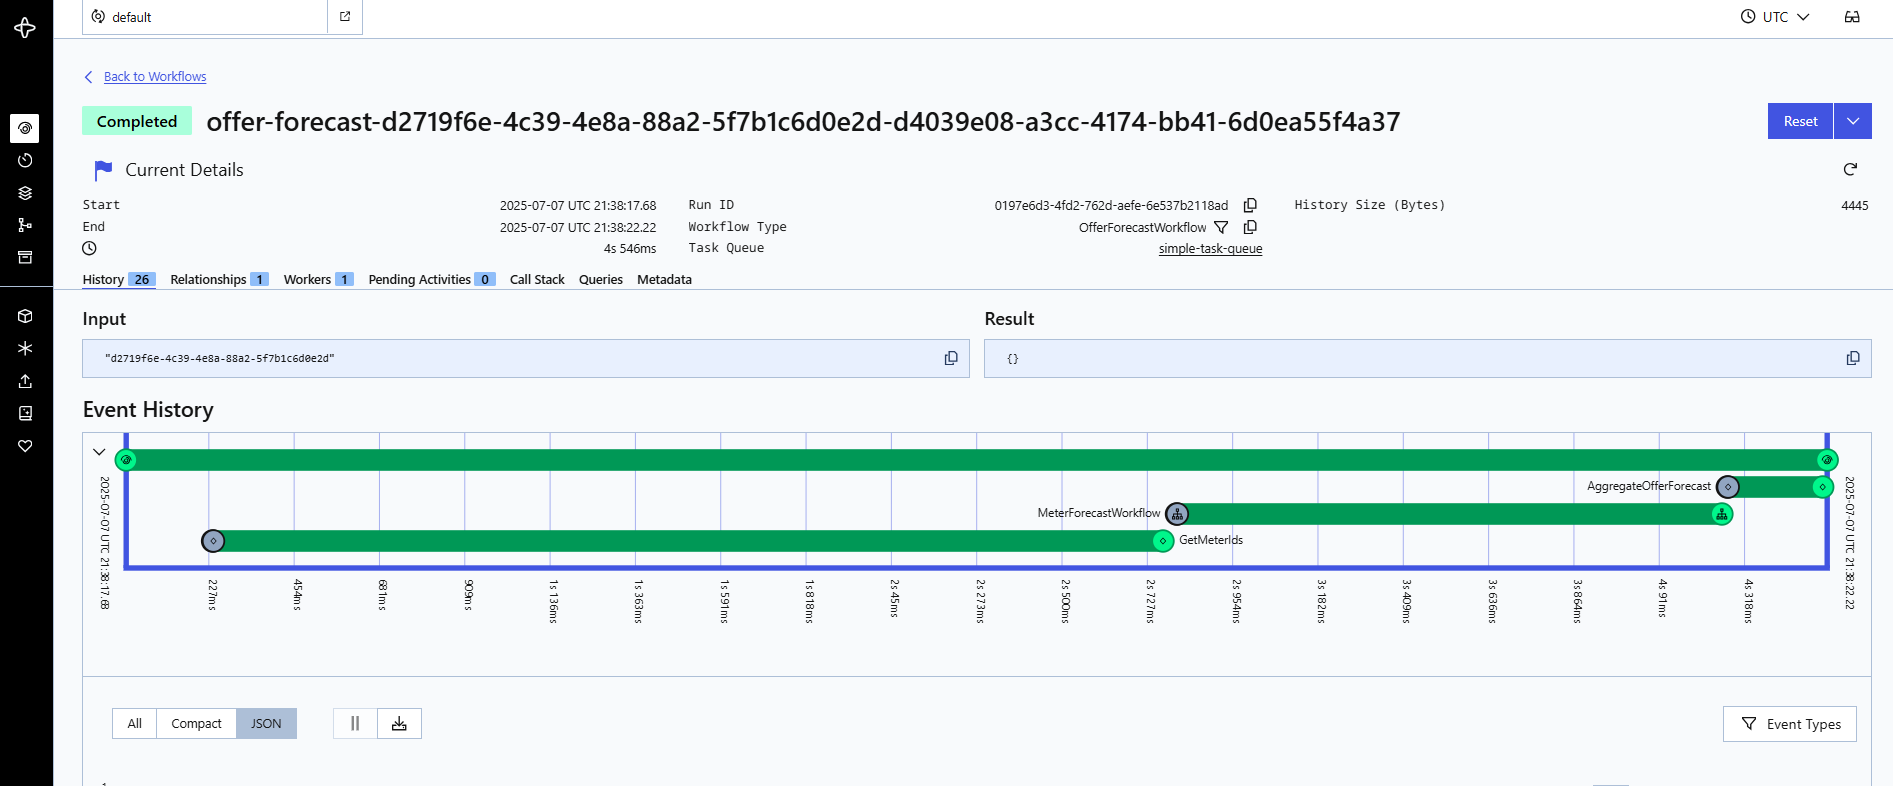Expand the Reset button dropdown arrow
This screenshot has height=786, width=1893.
click(x=1853, y=121)
